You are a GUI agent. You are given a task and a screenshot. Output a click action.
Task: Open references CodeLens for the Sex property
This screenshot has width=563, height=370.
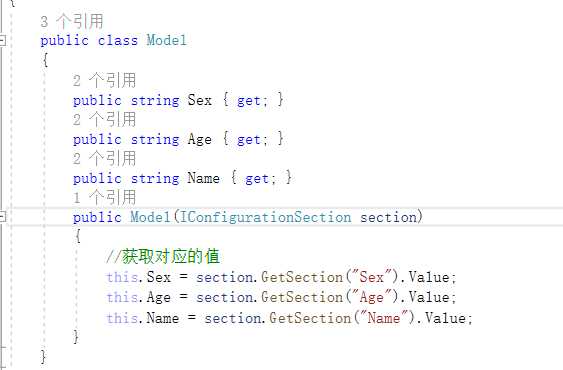104,80
